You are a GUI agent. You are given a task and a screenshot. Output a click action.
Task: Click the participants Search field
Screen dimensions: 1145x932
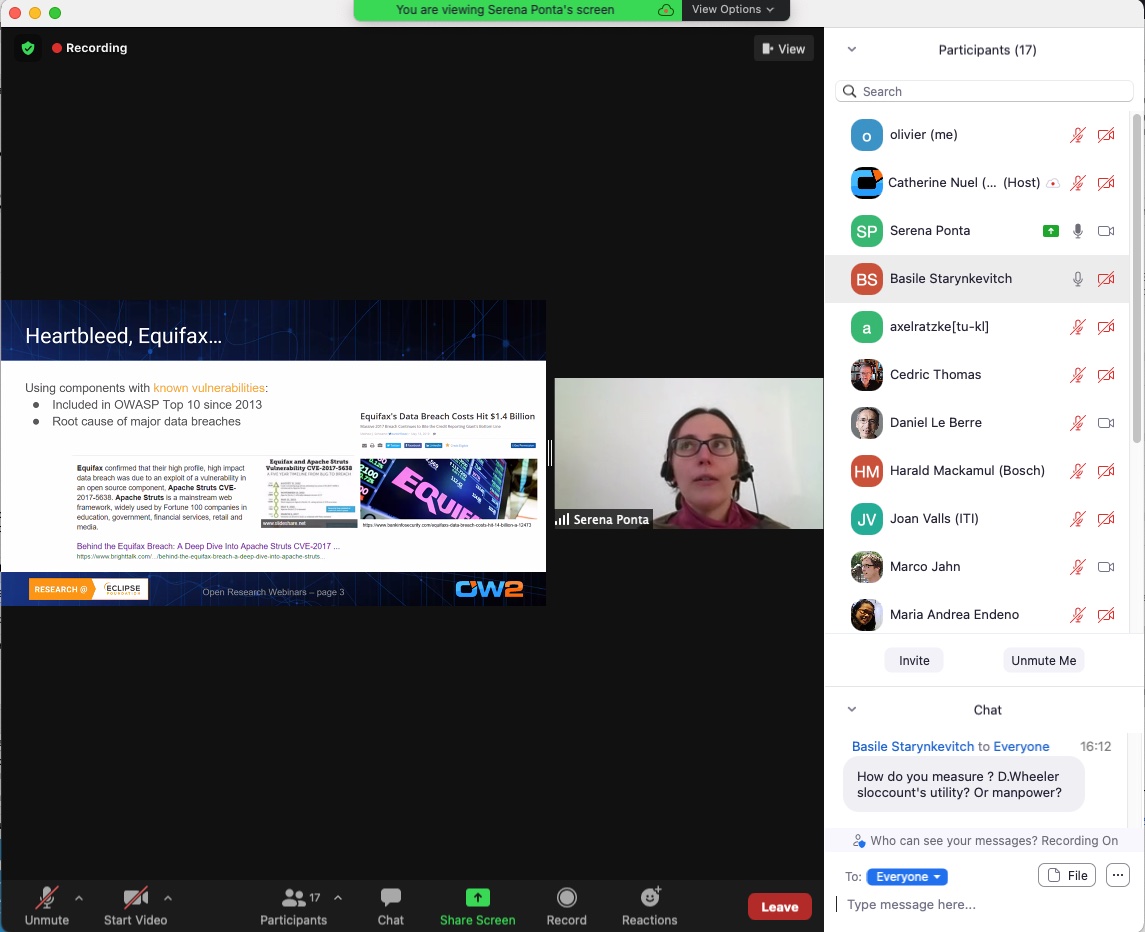[984, 91]
